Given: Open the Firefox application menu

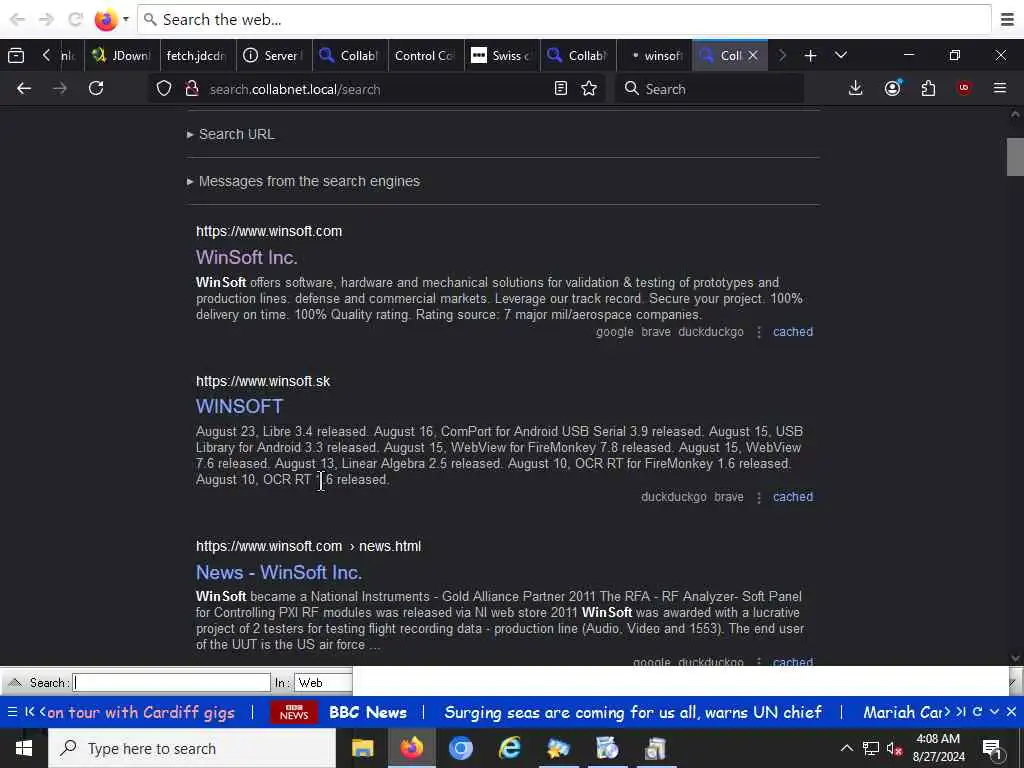Looking at the screenshot, I should (x=1000, y=89).
